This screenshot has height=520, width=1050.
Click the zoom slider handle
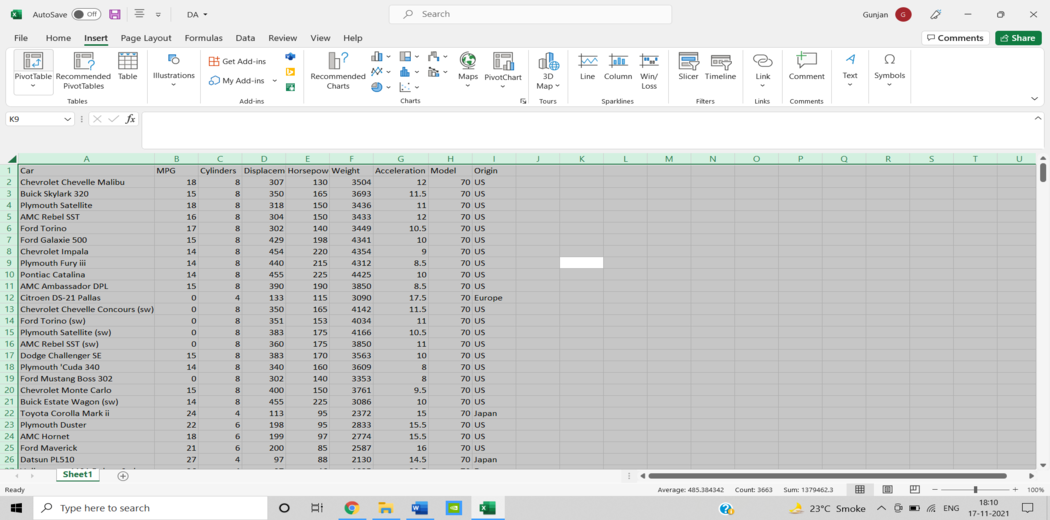(x=976, y=490)
